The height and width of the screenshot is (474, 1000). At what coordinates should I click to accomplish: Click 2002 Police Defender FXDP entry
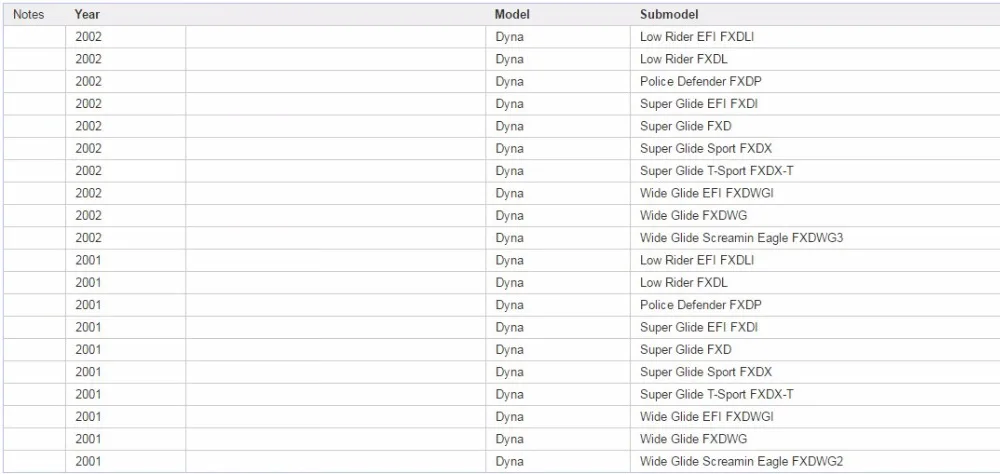point(701,82)
